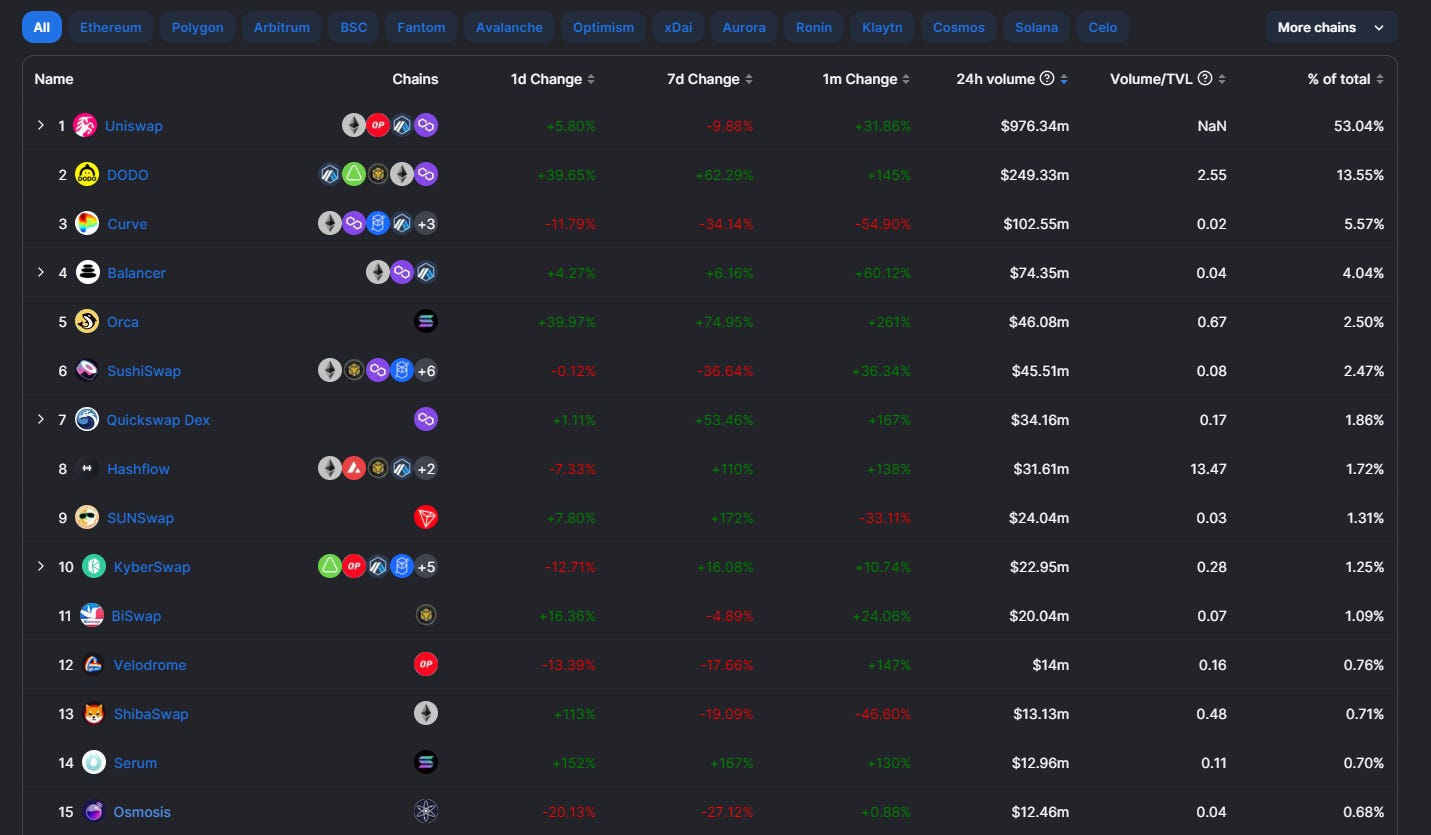
Task: Click the Optimism chain icon in Uniswap's row
Action: coord(378,125)
